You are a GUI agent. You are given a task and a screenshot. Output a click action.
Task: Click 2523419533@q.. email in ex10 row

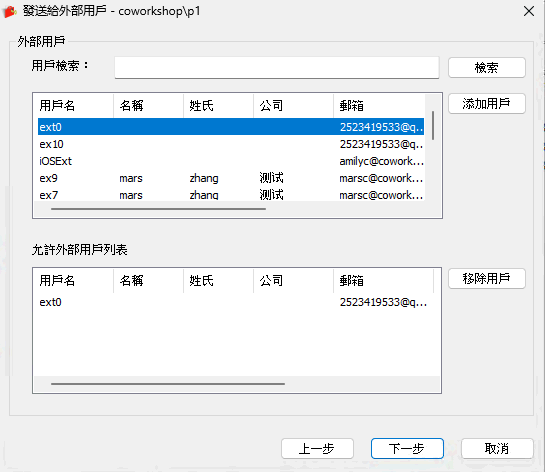[x=381, y=144]
